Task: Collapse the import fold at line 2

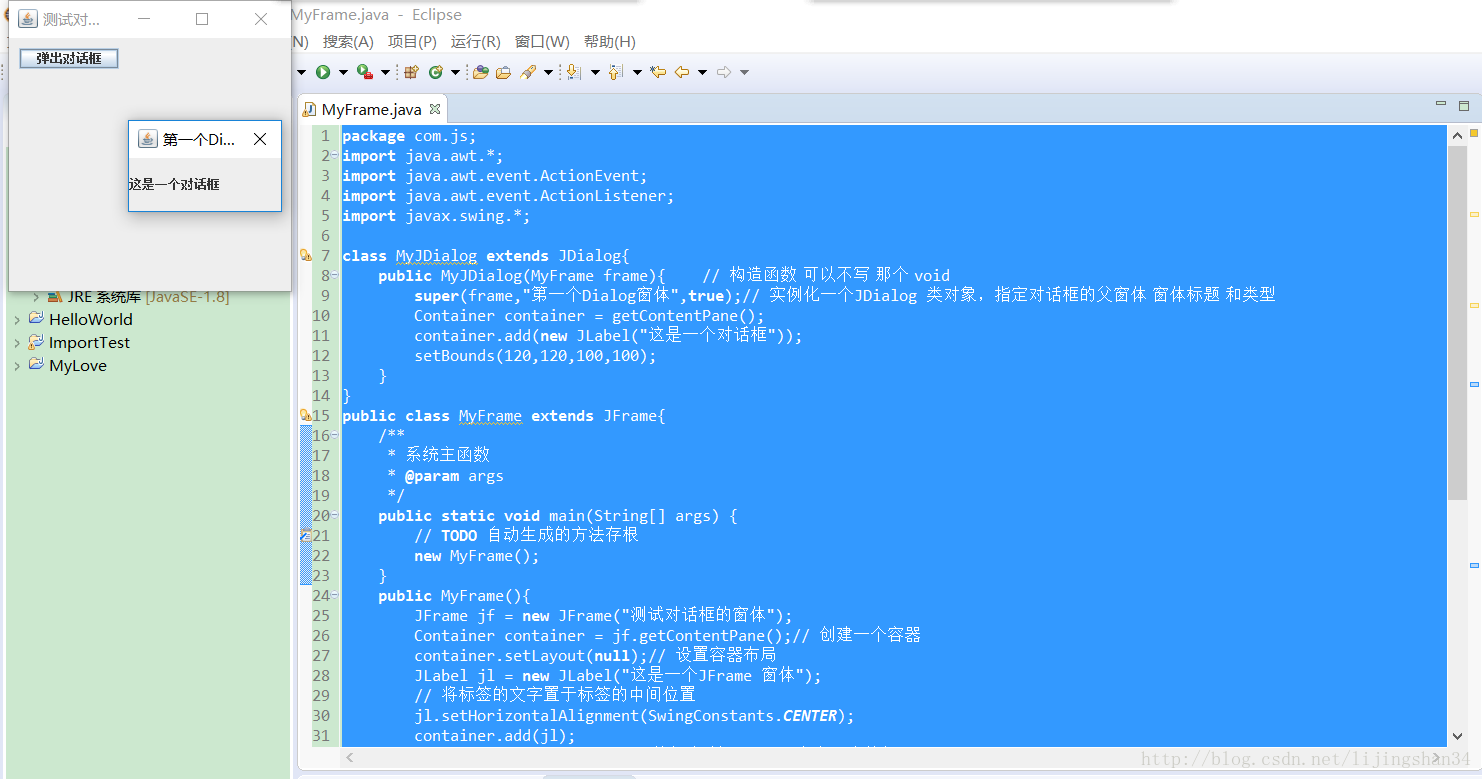Action: pos(336,156)
